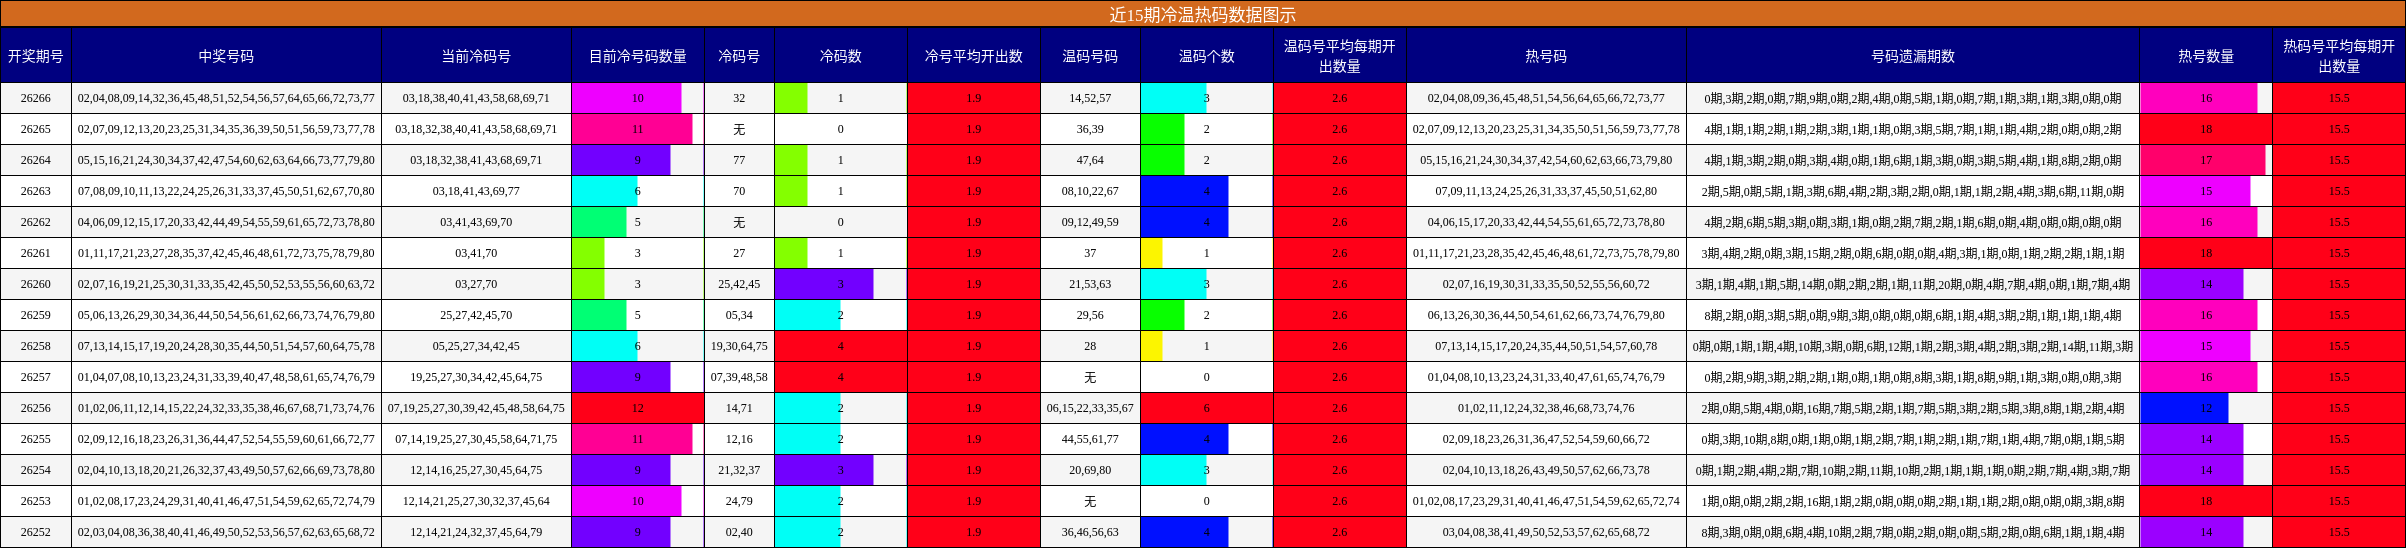Image resolution: width=2406 pixels, height=548 pixels.
Task: Click current cold codes 03,18,41,43,69,77
Action: point(476,191)
